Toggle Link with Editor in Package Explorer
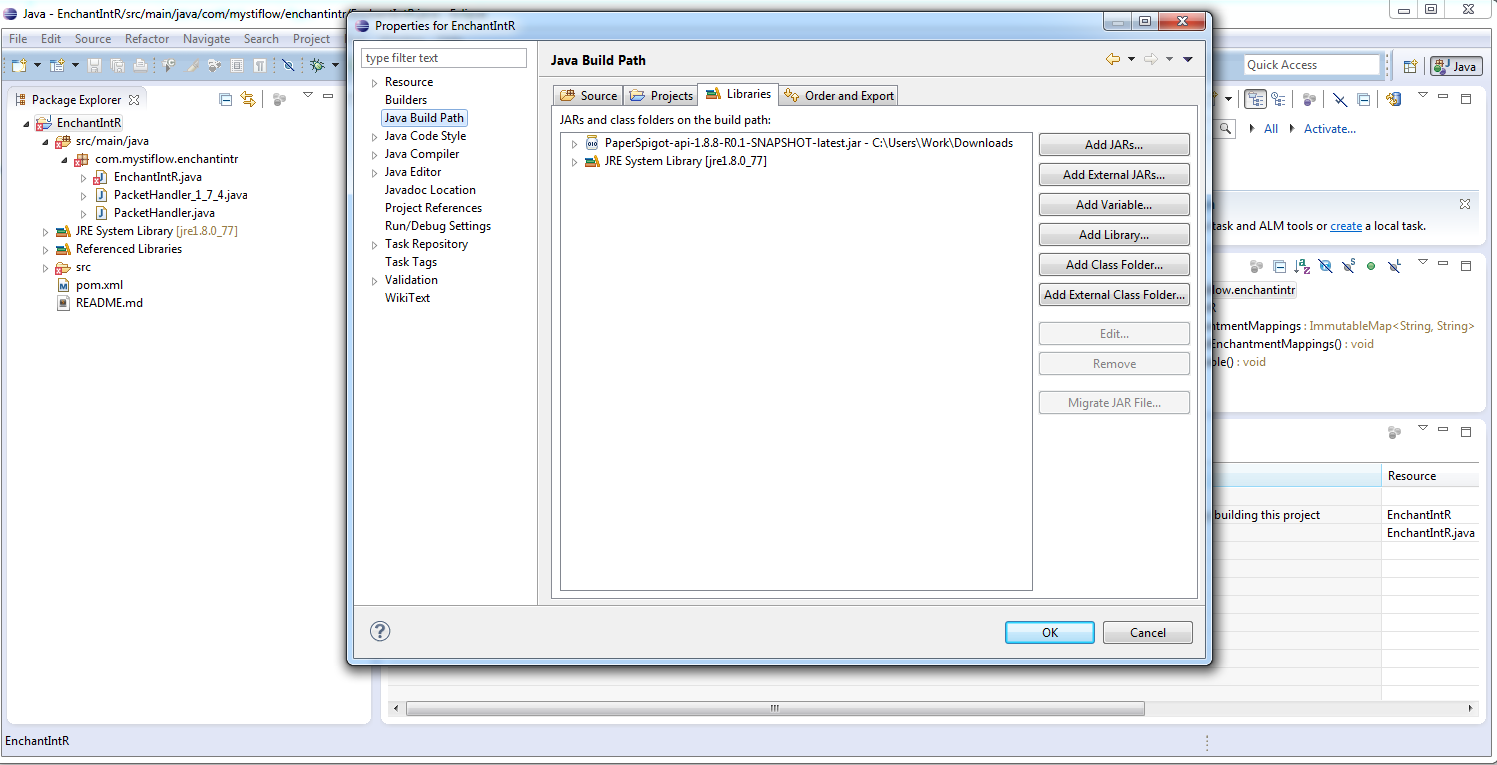The height and width of the screenshot is (765, 1497). pyautogui.click(x=247, y=99)
